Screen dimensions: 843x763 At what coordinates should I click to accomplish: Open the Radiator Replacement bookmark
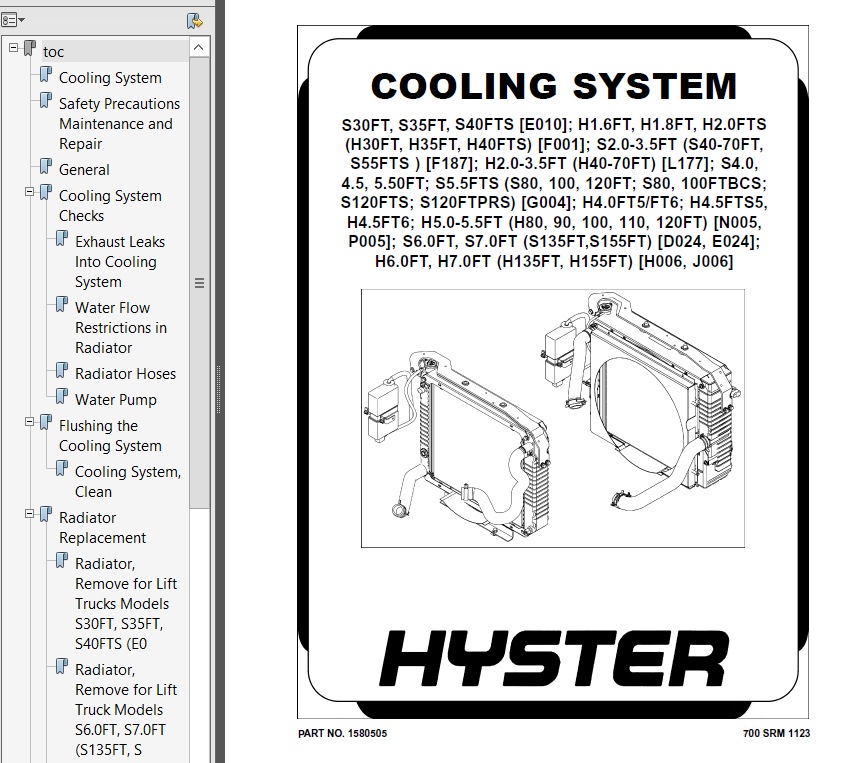pyautogui.click(x=102, y=527)
